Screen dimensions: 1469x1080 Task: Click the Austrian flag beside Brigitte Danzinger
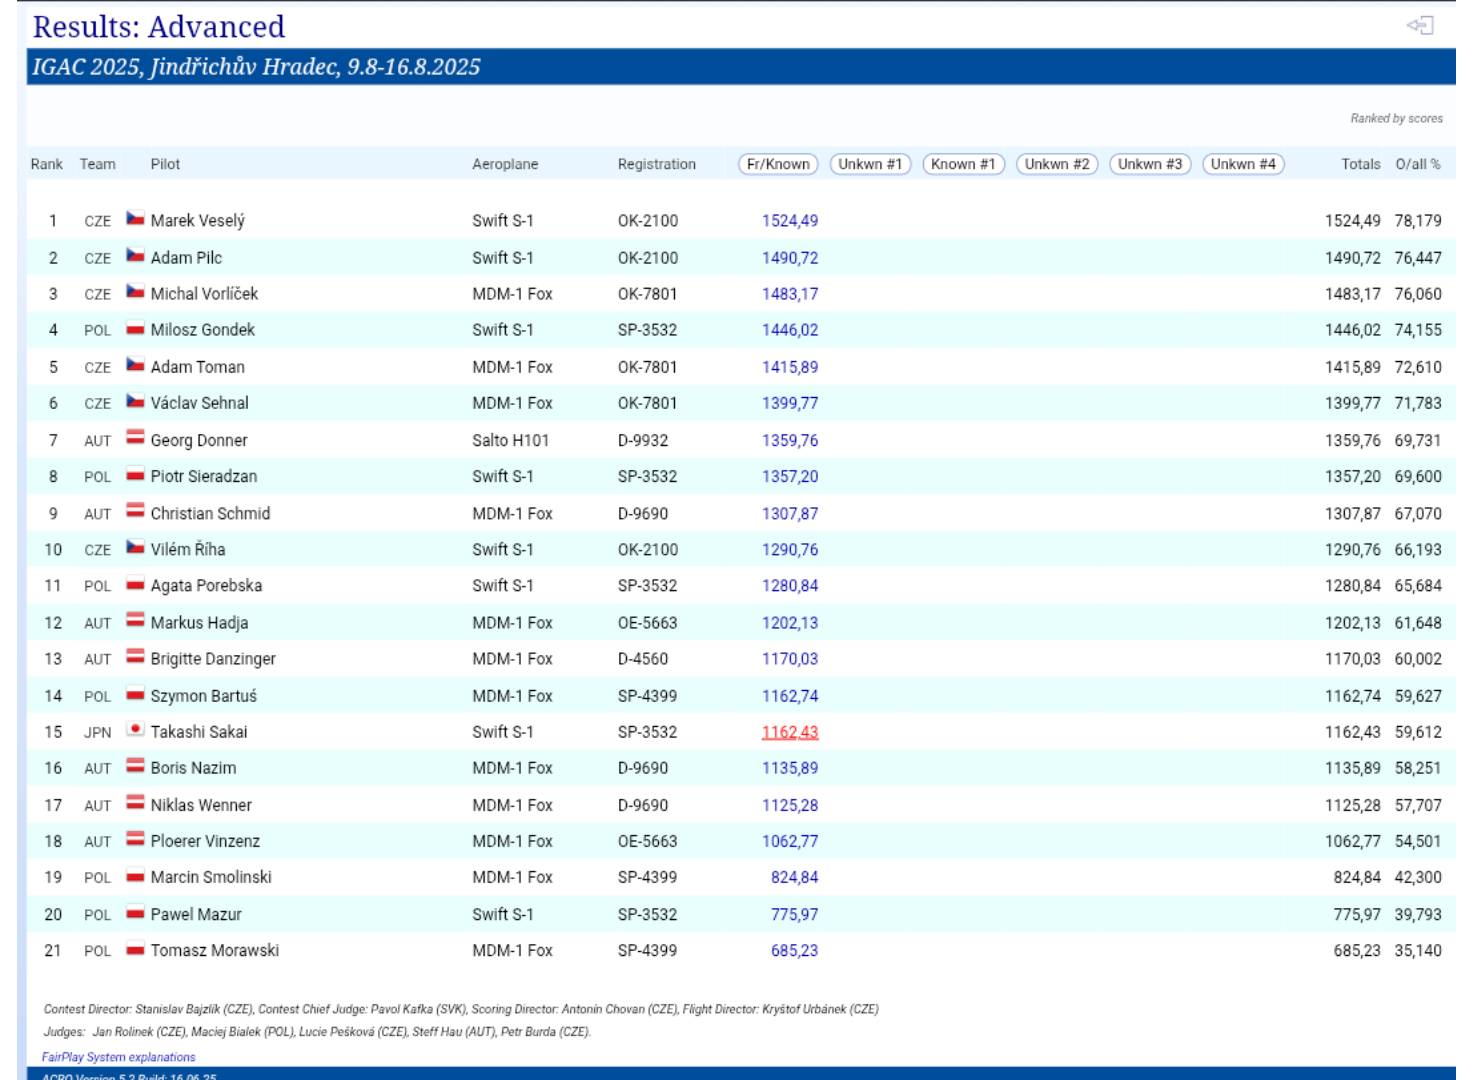pyautogui.click(x=135, y=657)
